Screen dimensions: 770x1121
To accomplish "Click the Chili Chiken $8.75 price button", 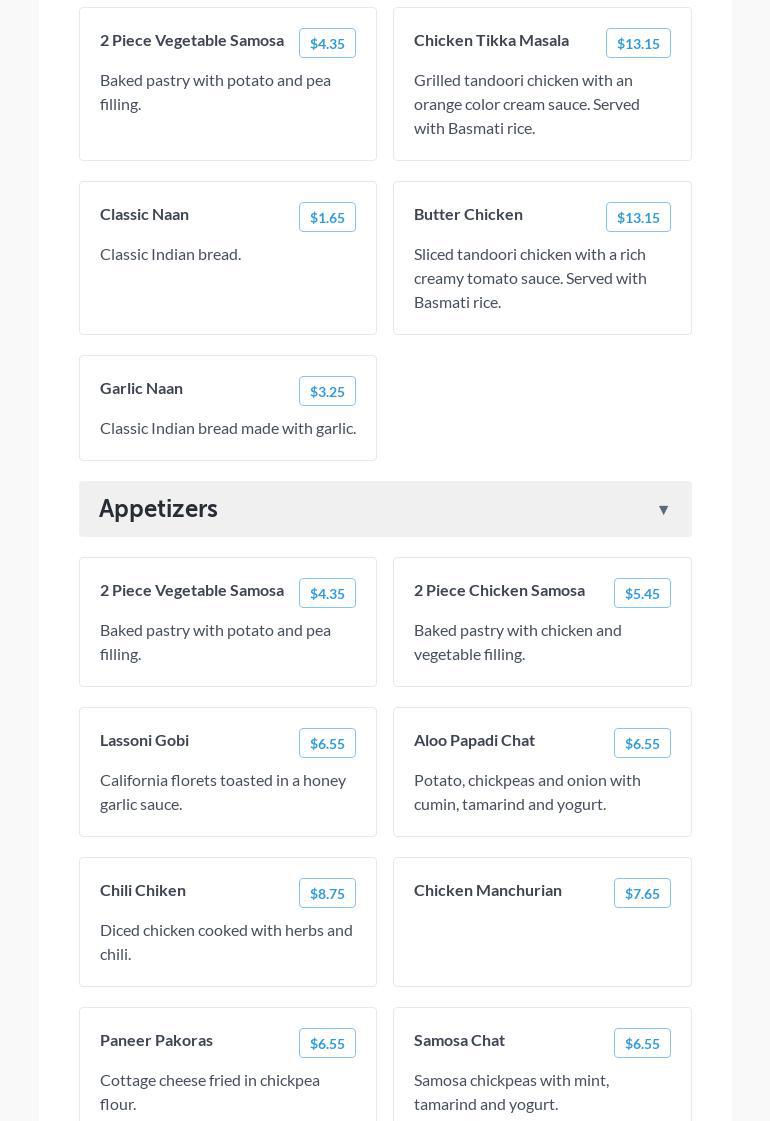I will (x=327, y=893).
